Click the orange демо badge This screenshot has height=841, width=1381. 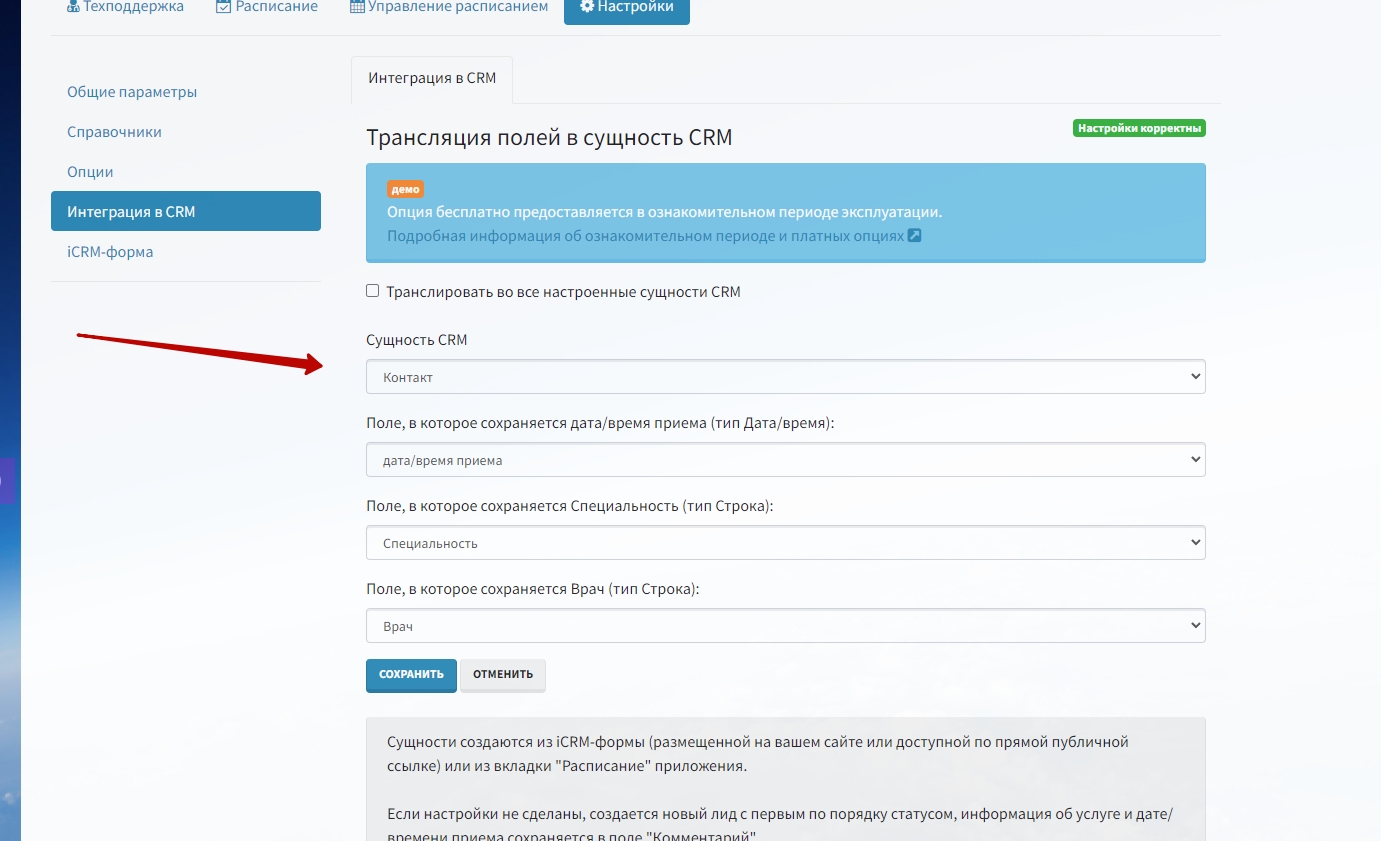[x=405, y=189]
